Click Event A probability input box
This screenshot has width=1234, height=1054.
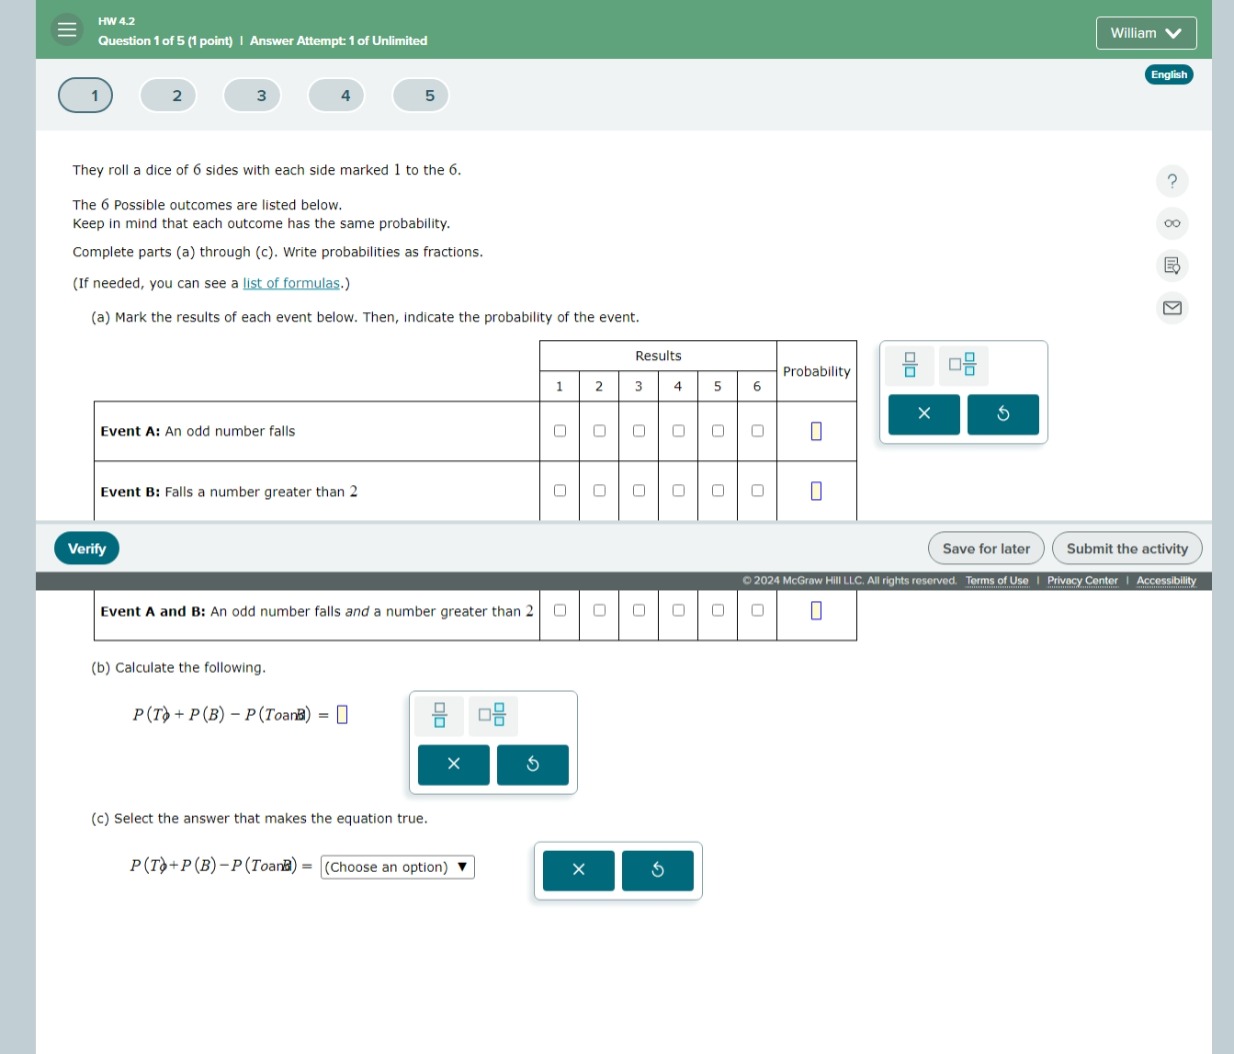(x=816, y=431)
